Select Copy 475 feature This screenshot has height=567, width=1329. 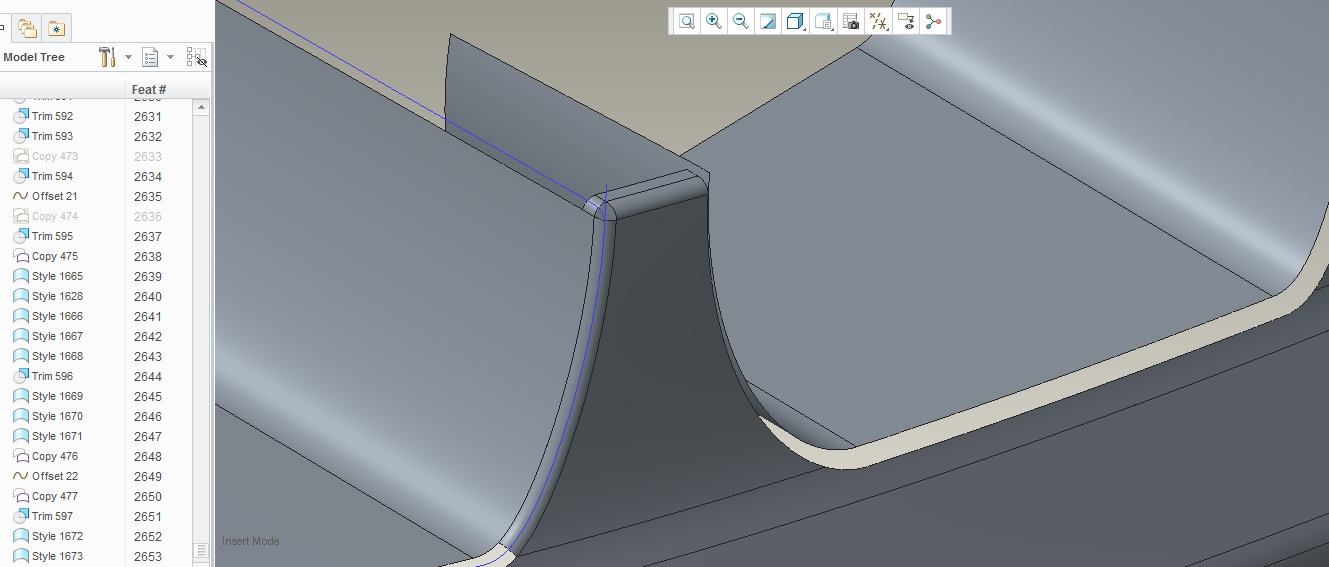coord(54,256)
